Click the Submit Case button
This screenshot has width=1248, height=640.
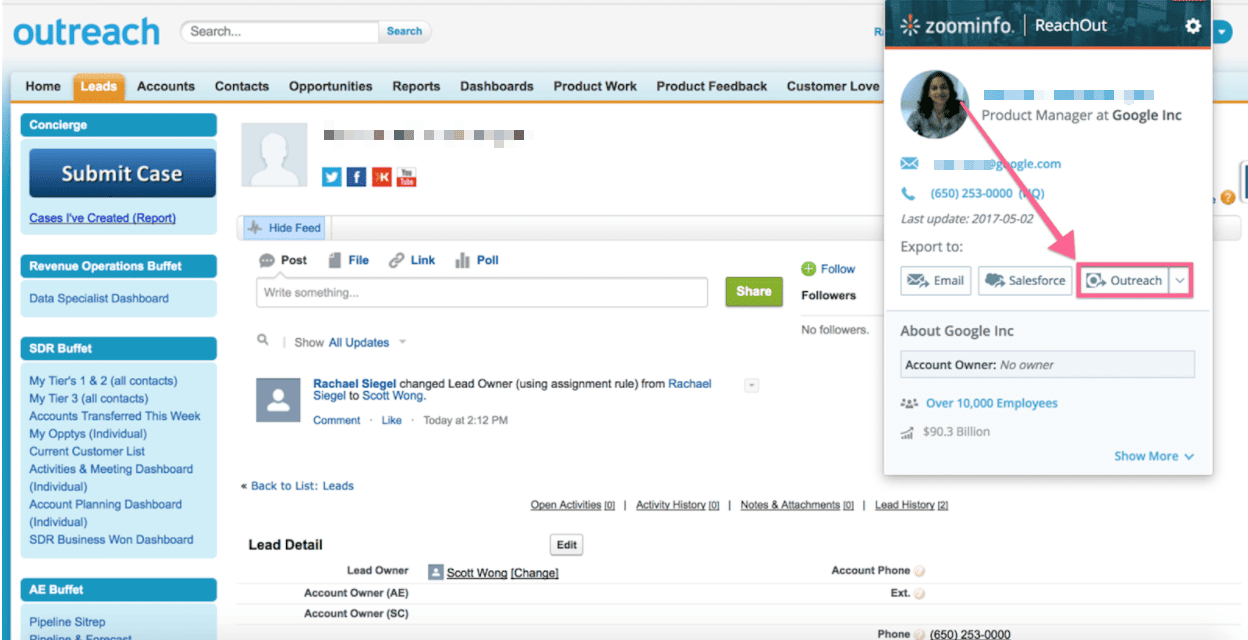tap(122, 173)
